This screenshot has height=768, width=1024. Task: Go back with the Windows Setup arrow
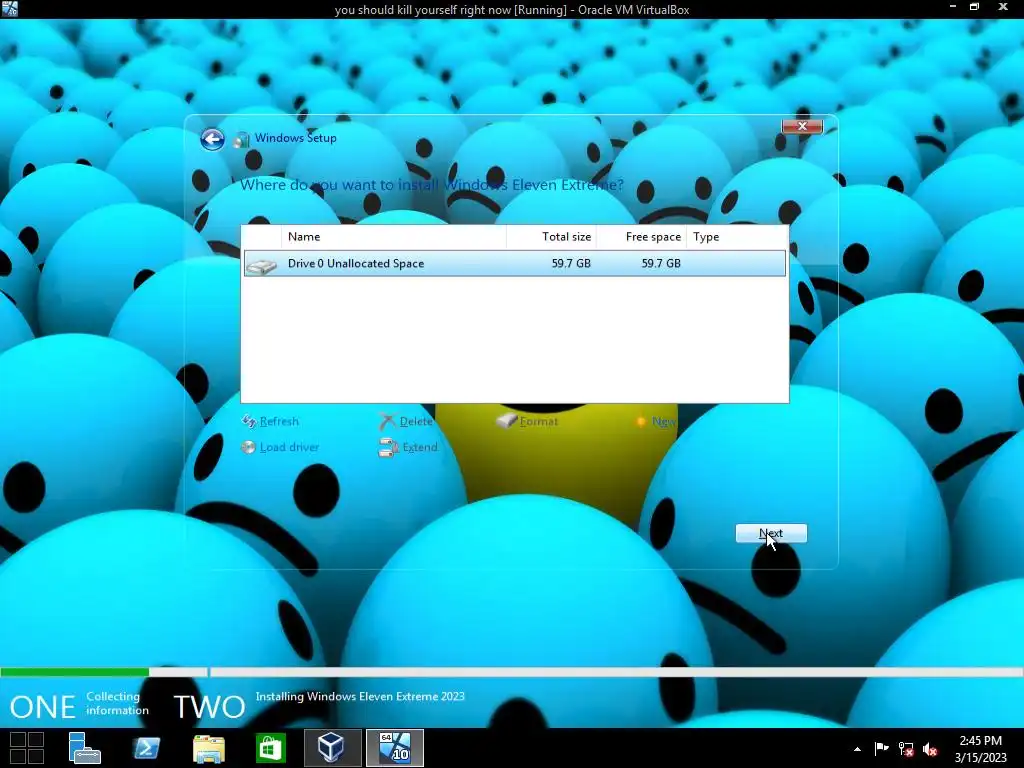(212, 139)
